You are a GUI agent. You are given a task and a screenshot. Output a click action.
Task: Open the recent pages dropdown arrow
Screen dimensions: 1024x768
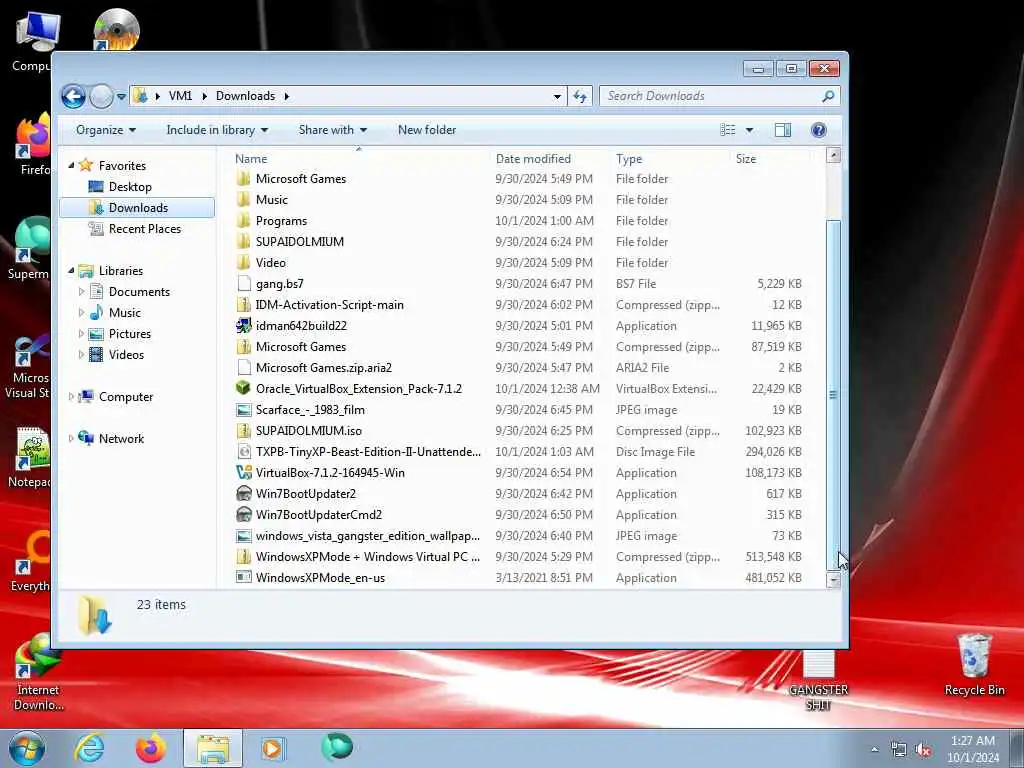click(x=121, y=97)
